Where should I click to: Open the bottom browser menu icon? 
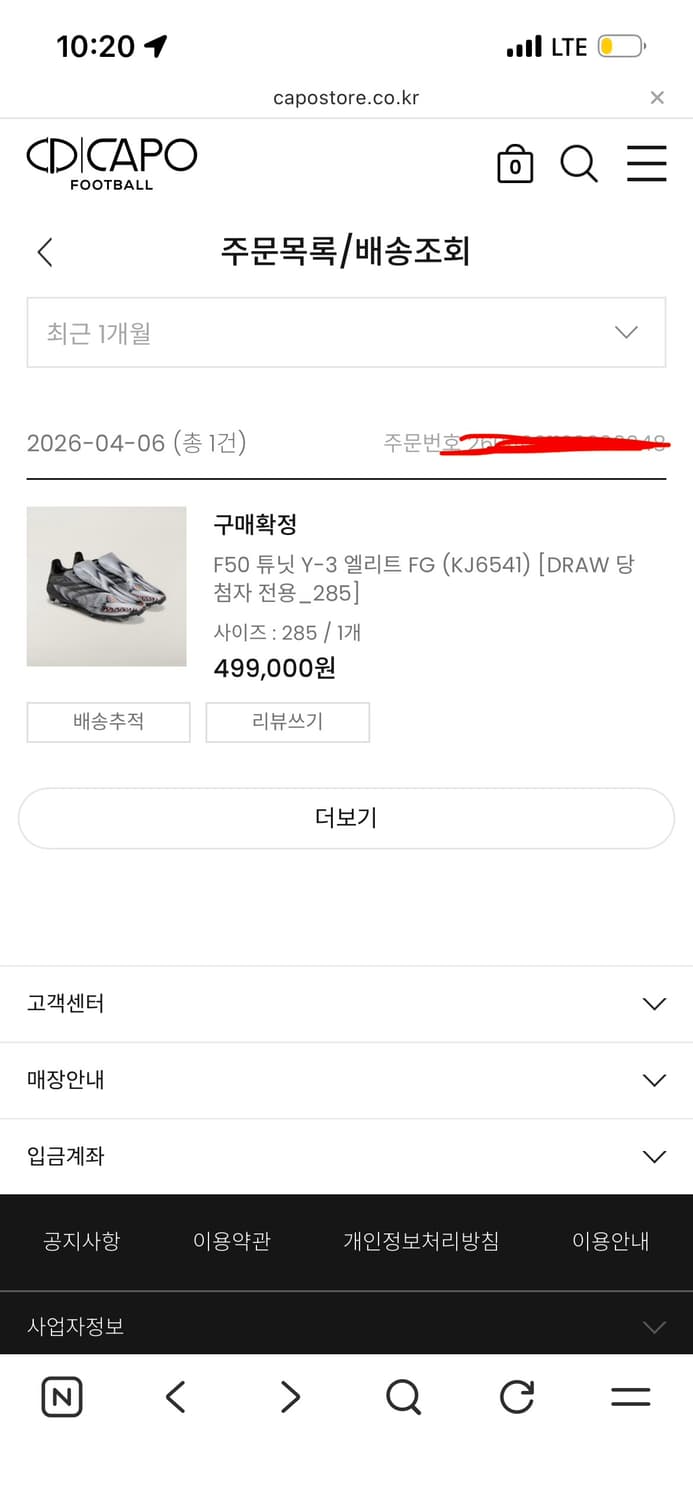629,1397
